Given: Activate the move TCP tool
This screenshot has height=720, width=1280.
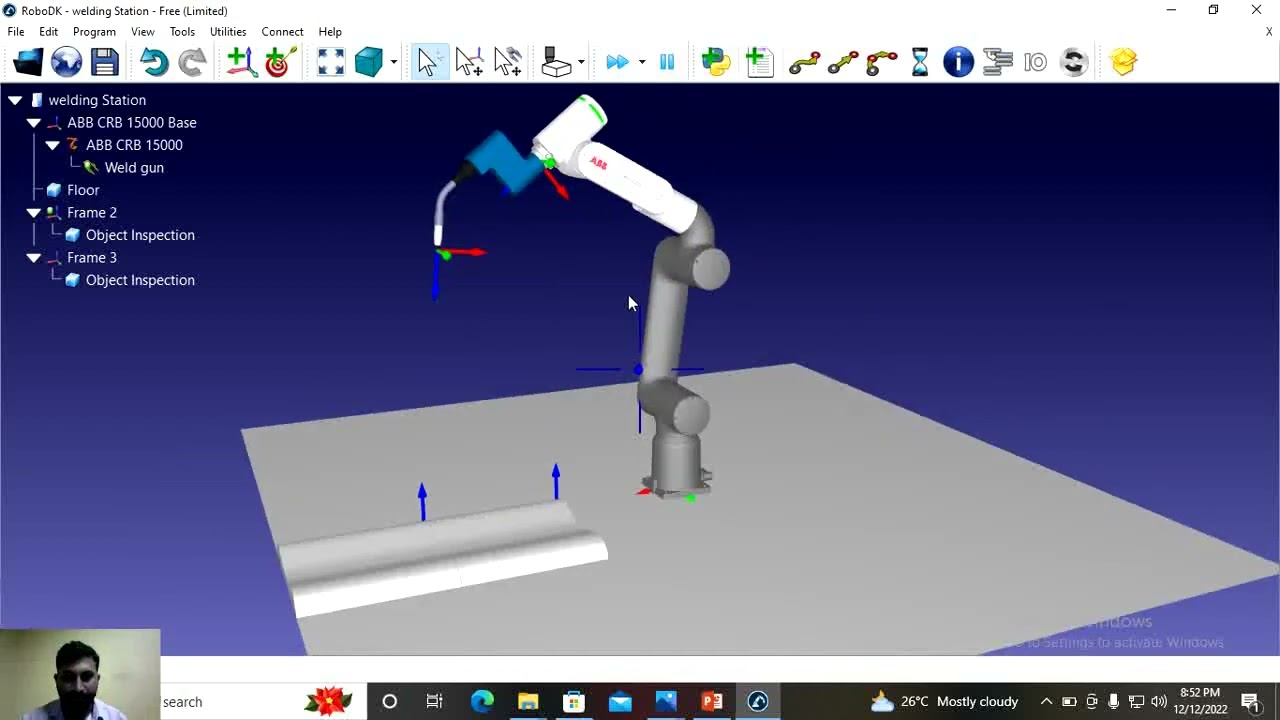Looking at the screenshot, I should (x=507, y=62).
